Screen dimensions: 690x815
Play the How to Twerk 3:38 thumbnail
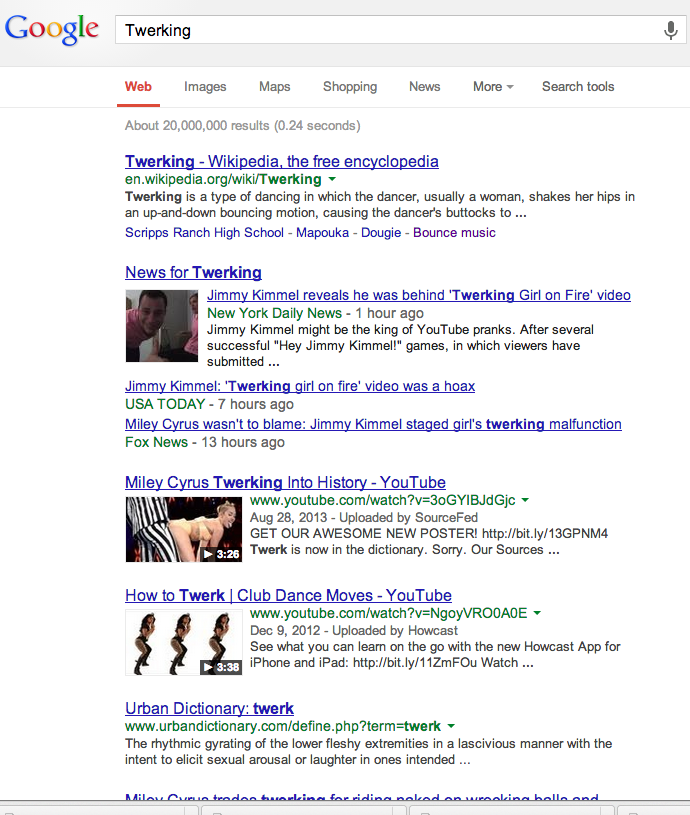184,642
